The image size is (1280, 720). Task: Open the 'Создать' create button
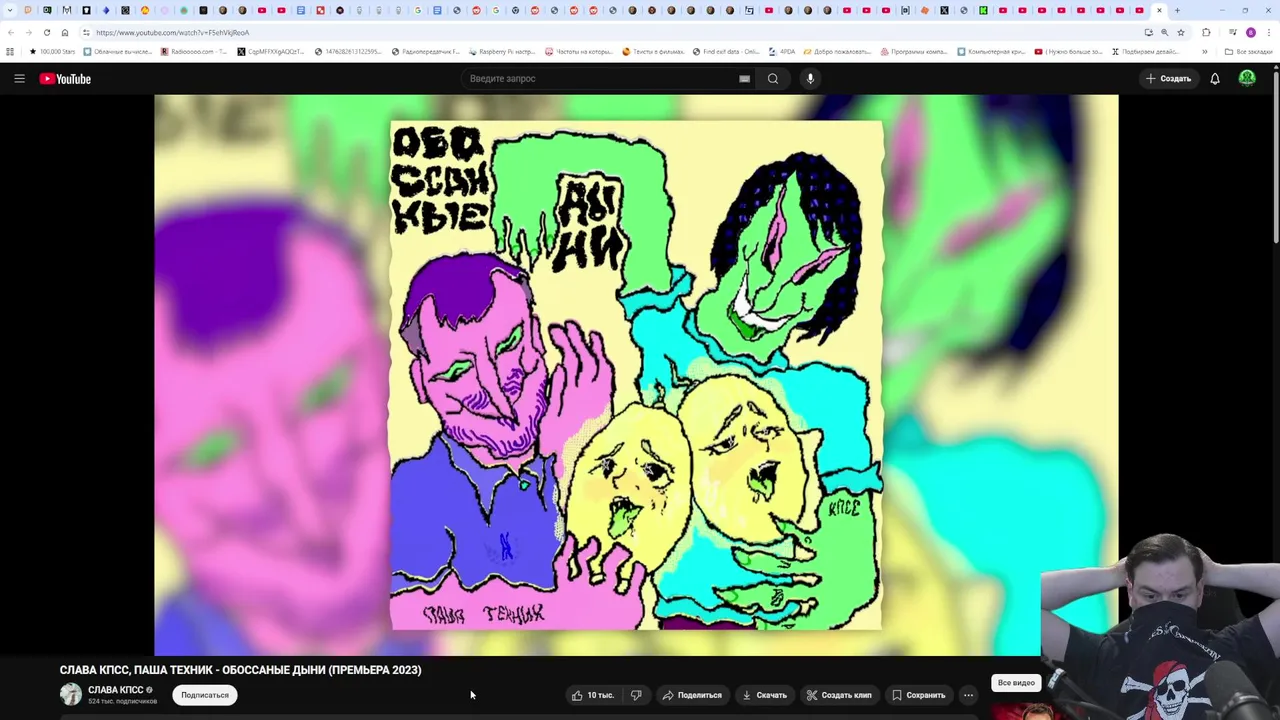1168,78
